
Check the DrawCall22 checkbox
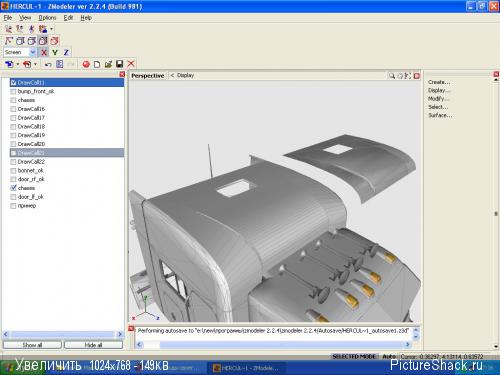coord(13,162)
